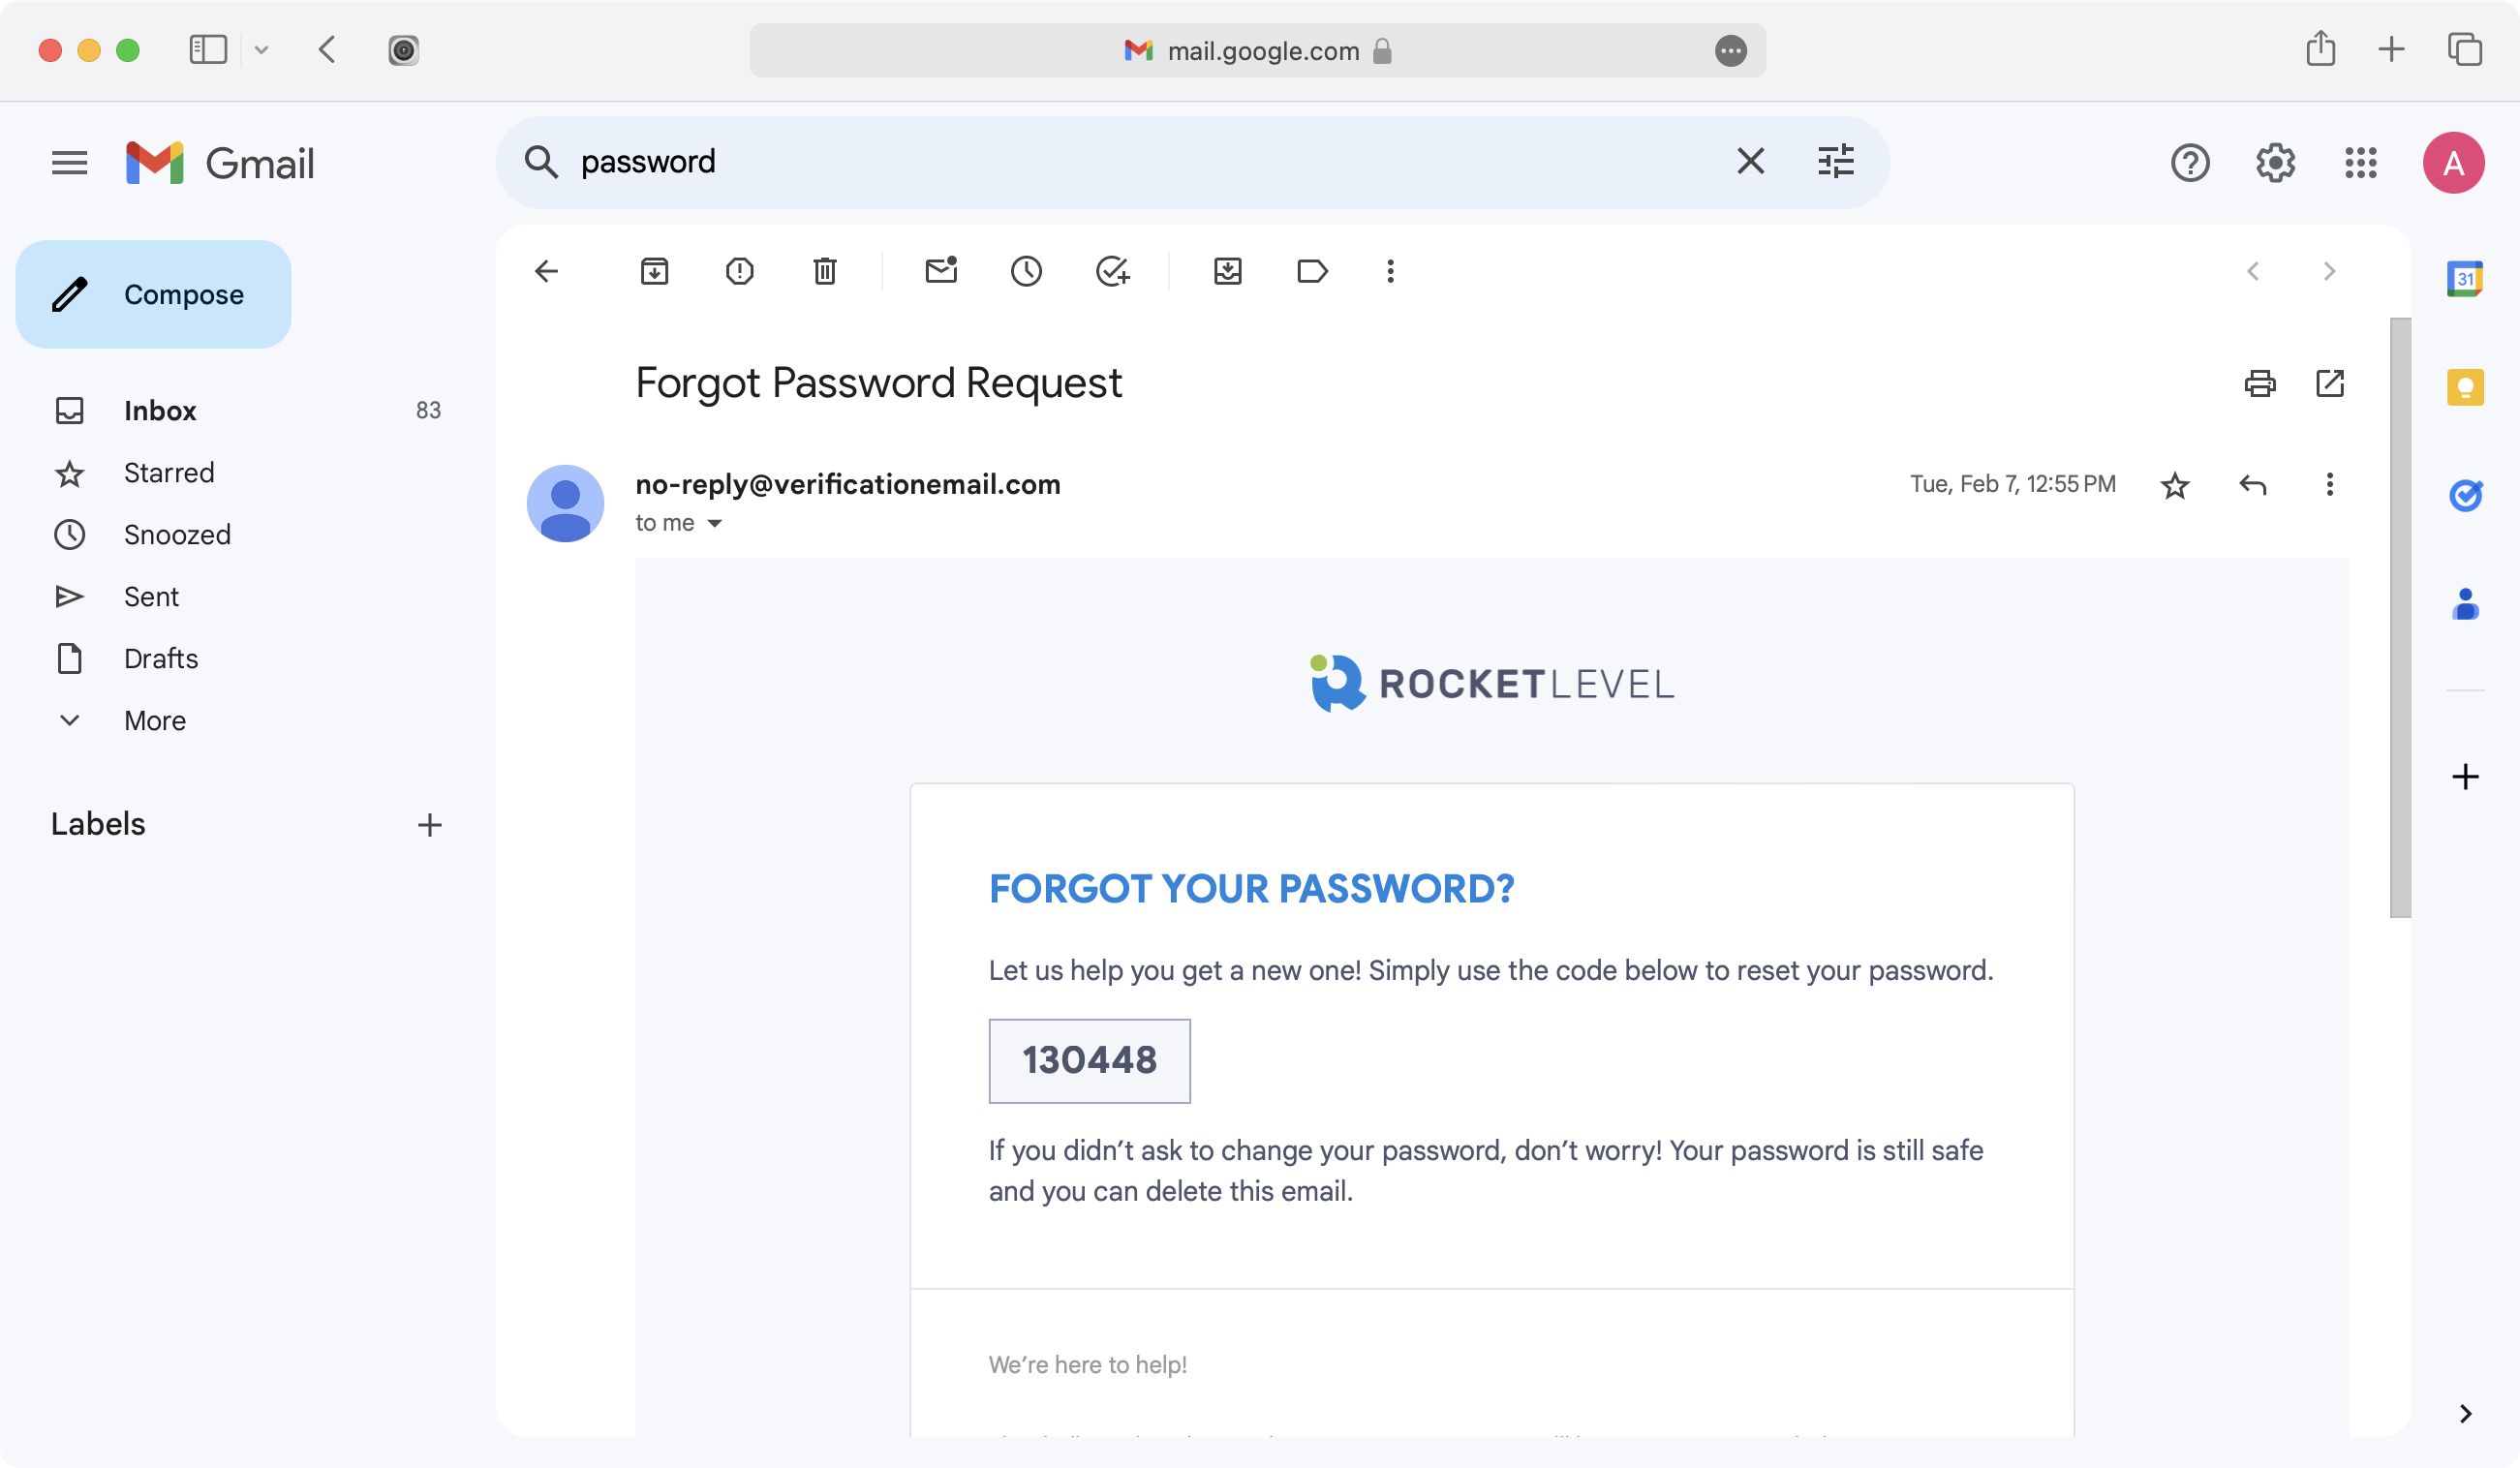Add this email to Tasks
Image resolution: width=2520 pixels, height=1468 pixels.
(1112, 271)
